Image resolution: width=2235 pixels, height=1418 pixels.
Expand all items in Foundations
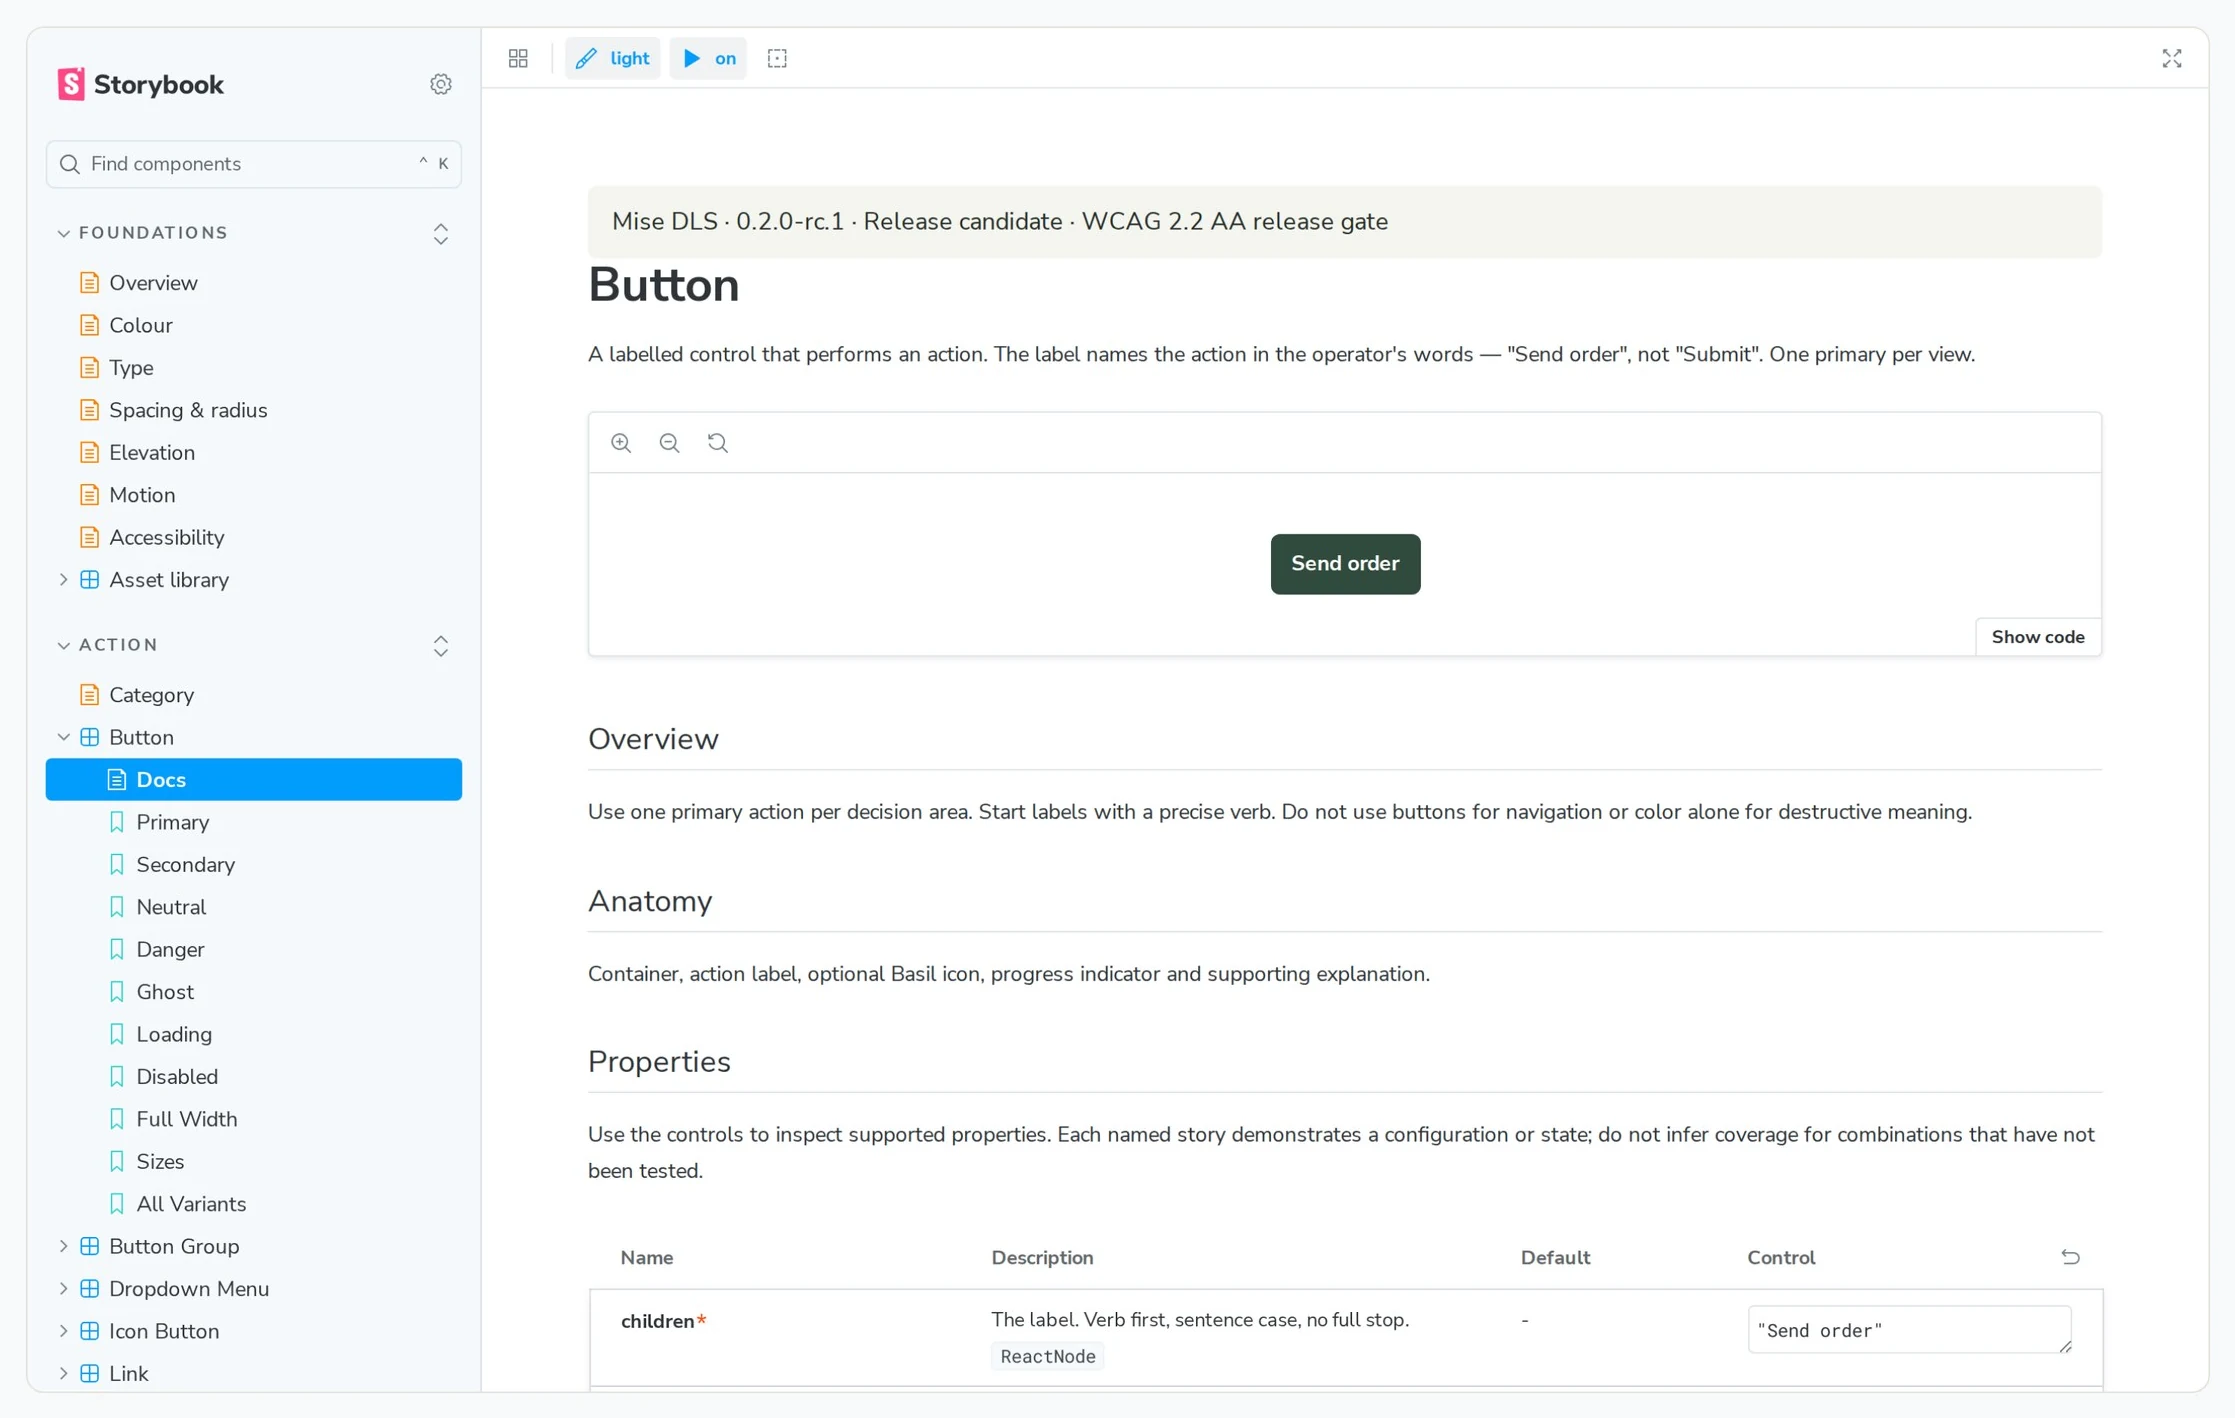441,233
